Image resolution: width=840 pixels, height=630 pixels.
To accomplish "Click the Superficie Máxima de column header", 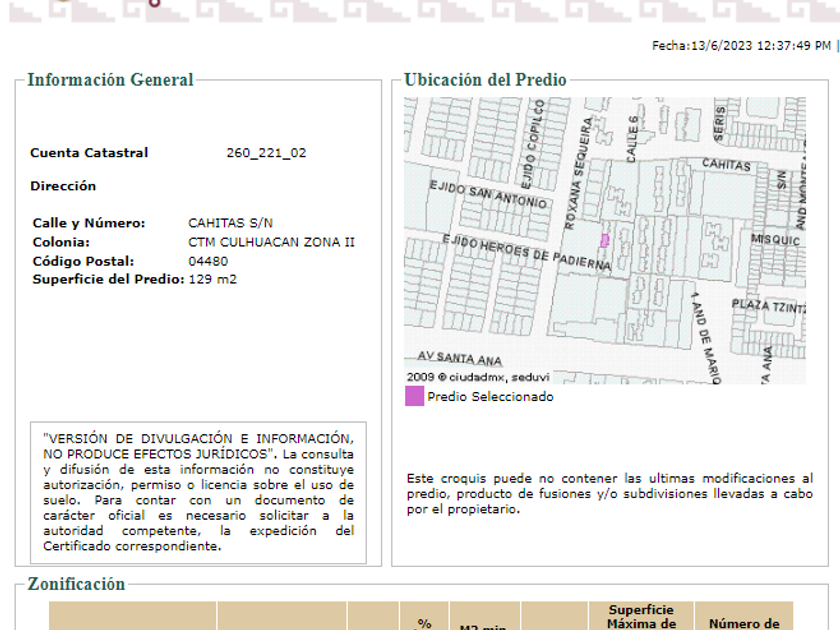I will (641, 617).
